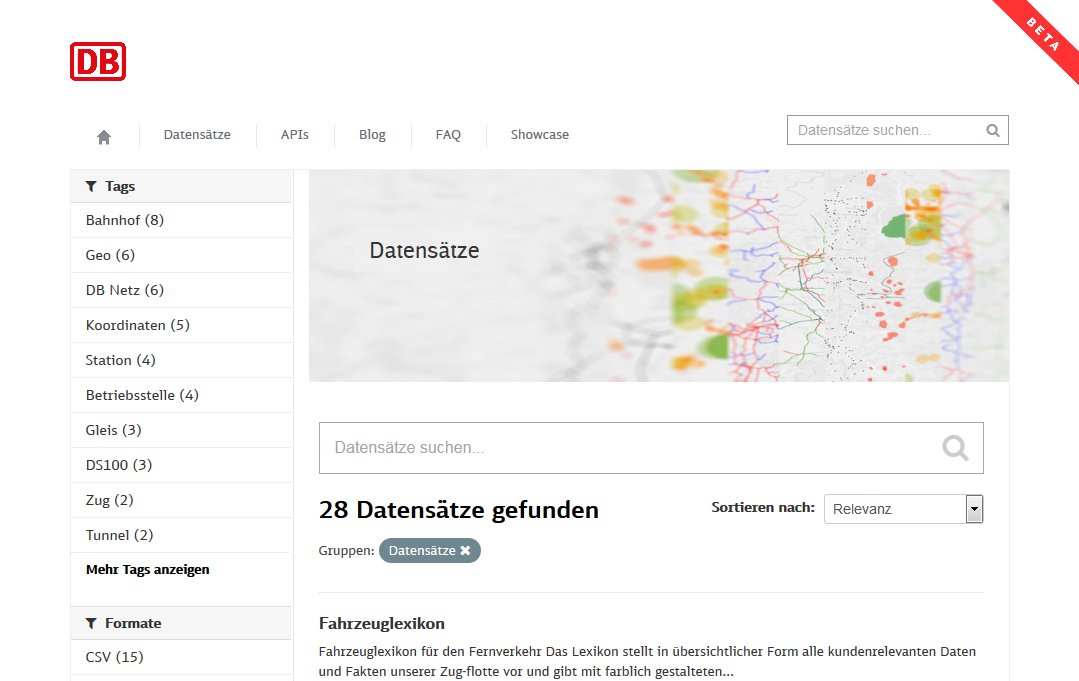
Task: Navigate to the APIs page
Action: [294, 135]
